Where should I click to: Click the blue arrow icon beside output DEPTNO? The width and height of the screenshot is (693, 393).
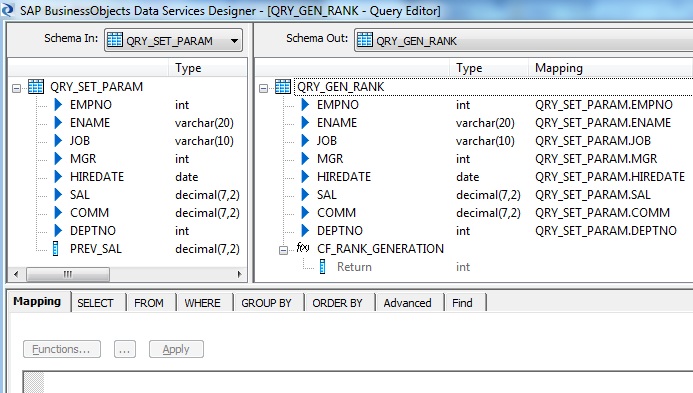(x=305, y=230)
